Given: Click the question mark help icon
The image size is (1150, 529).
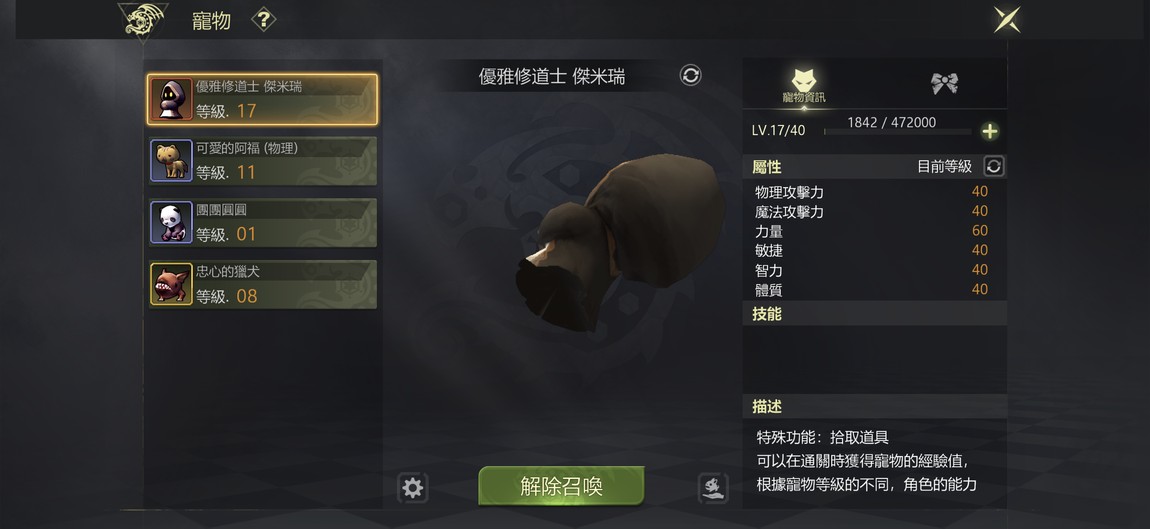Looking at the screenshot, I should click(x=263, y=20).
